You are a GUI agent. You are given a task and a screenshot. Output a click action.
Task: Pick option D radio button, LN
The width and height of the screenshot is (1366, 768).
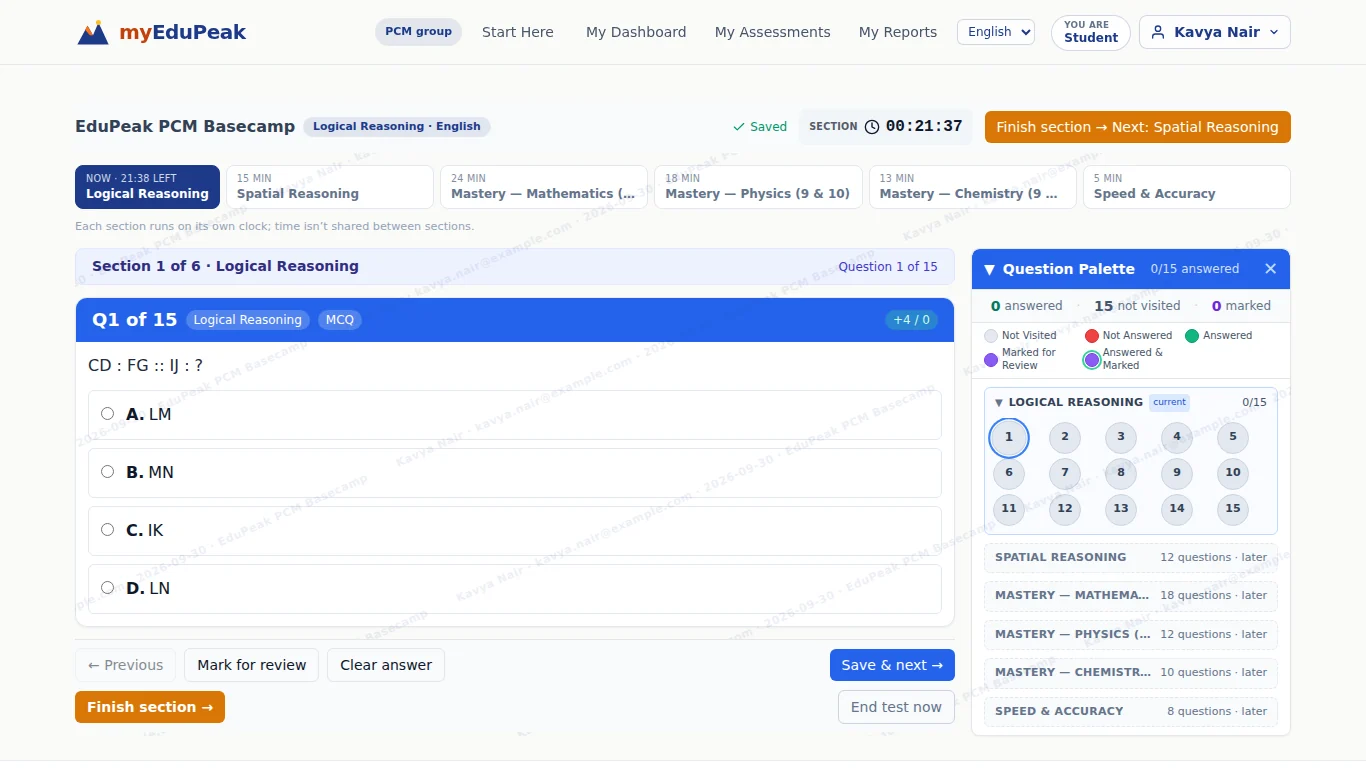pyautogui.click(x=107, y=587)
